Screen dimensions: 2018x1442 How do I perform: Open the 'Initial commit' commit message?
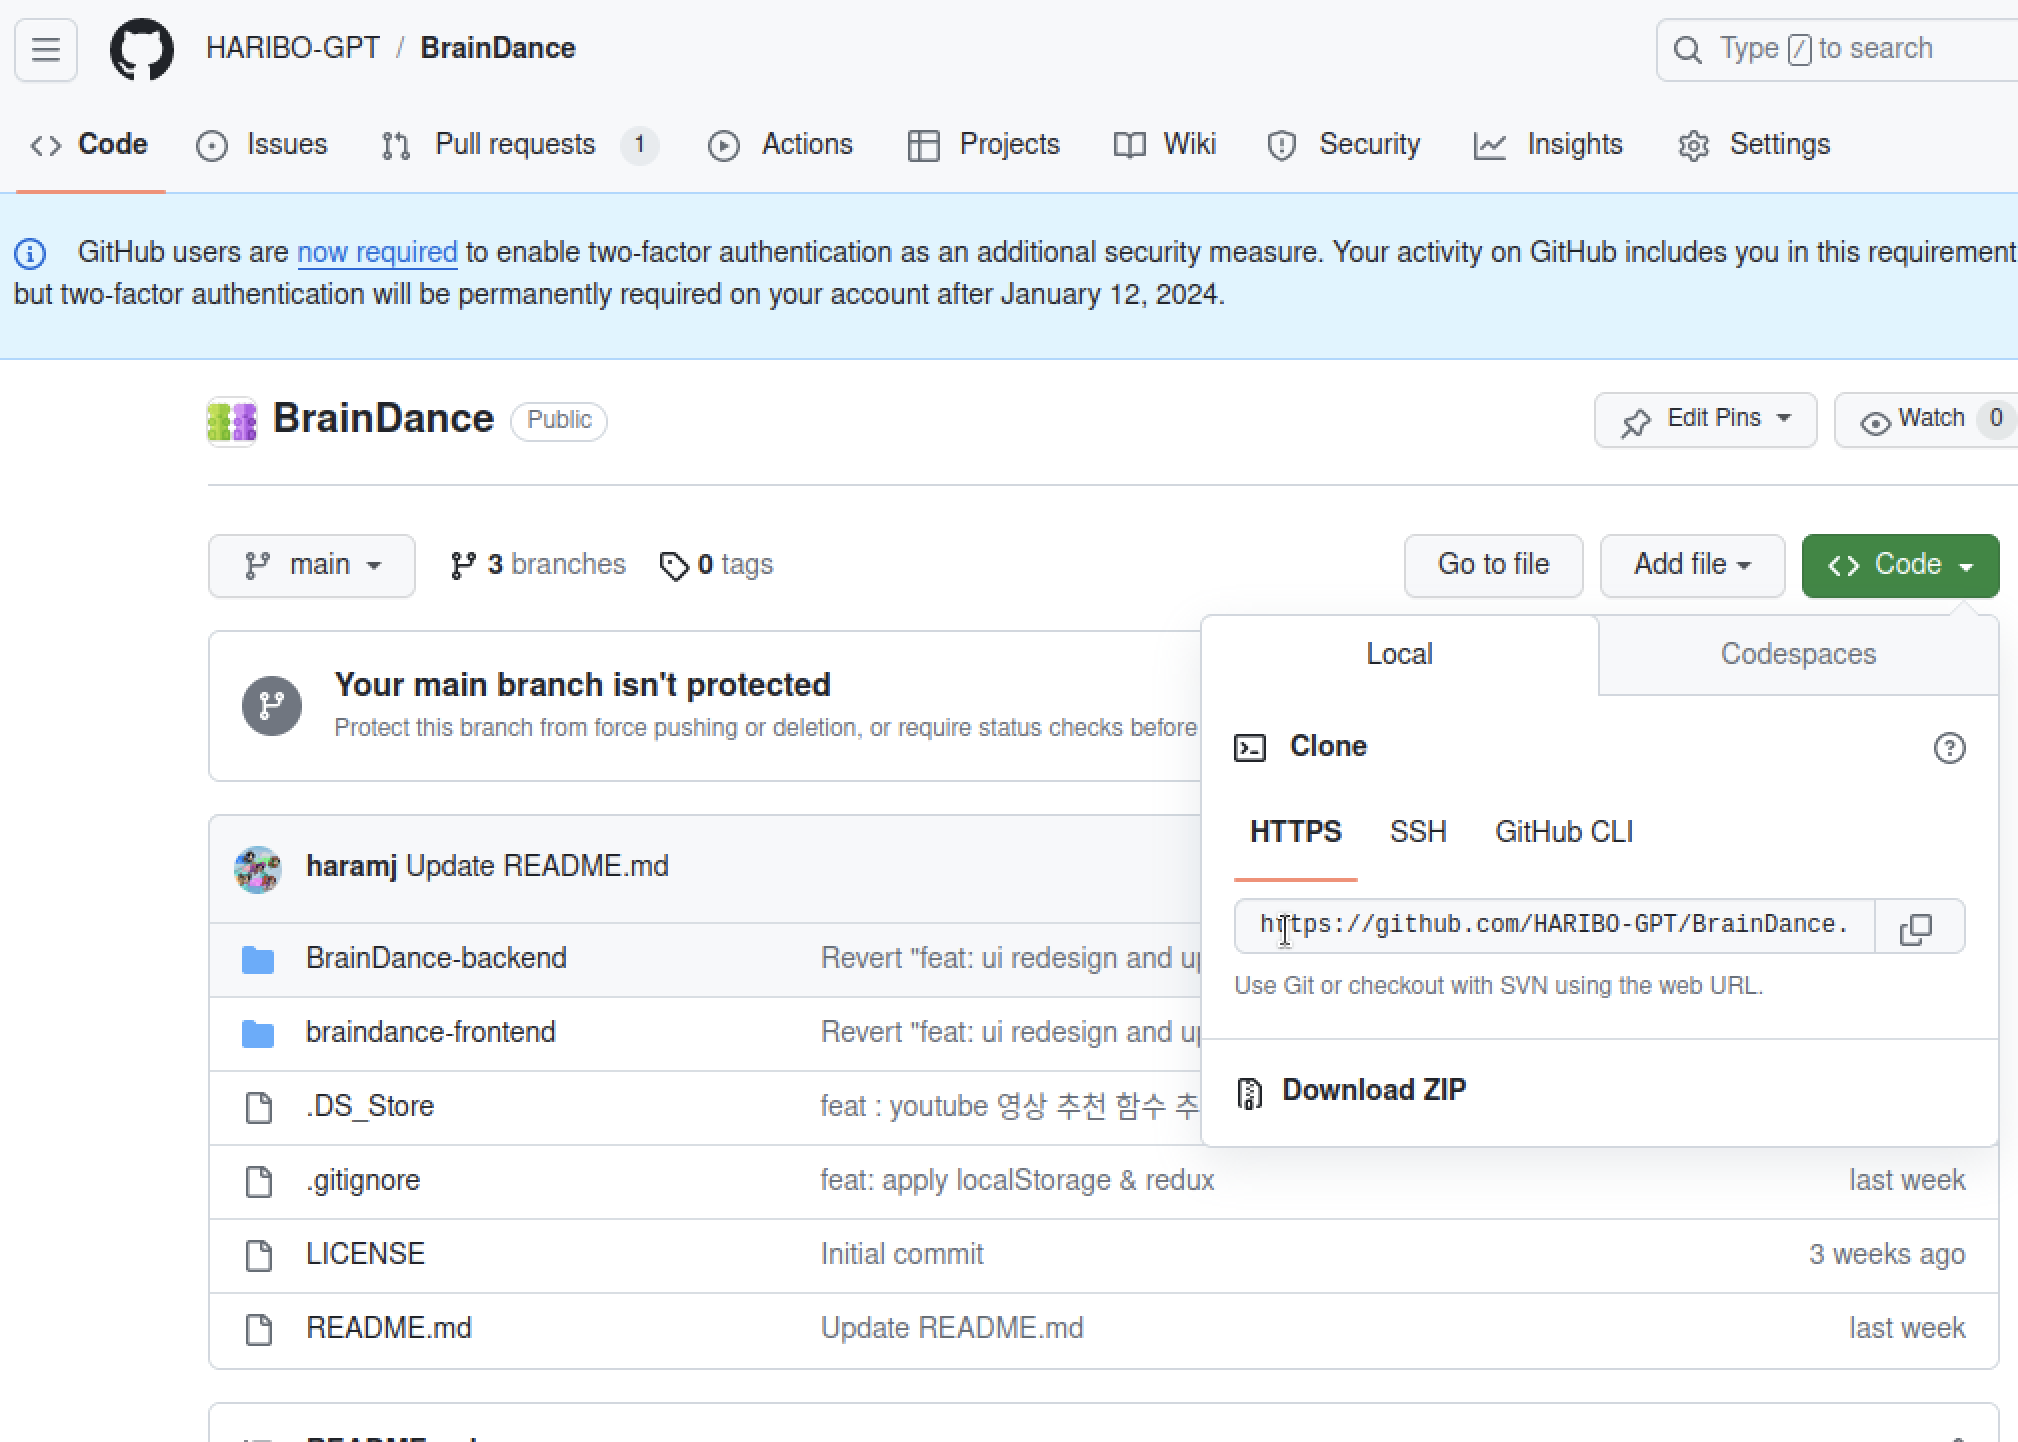point(902,1255)
